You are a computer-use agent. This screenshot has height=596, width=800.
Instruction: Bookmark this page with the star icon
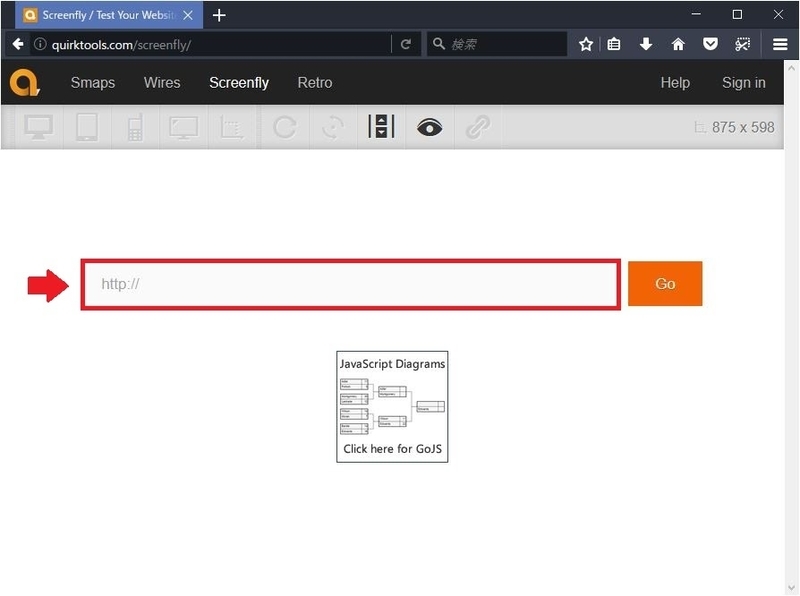[586, 44]
